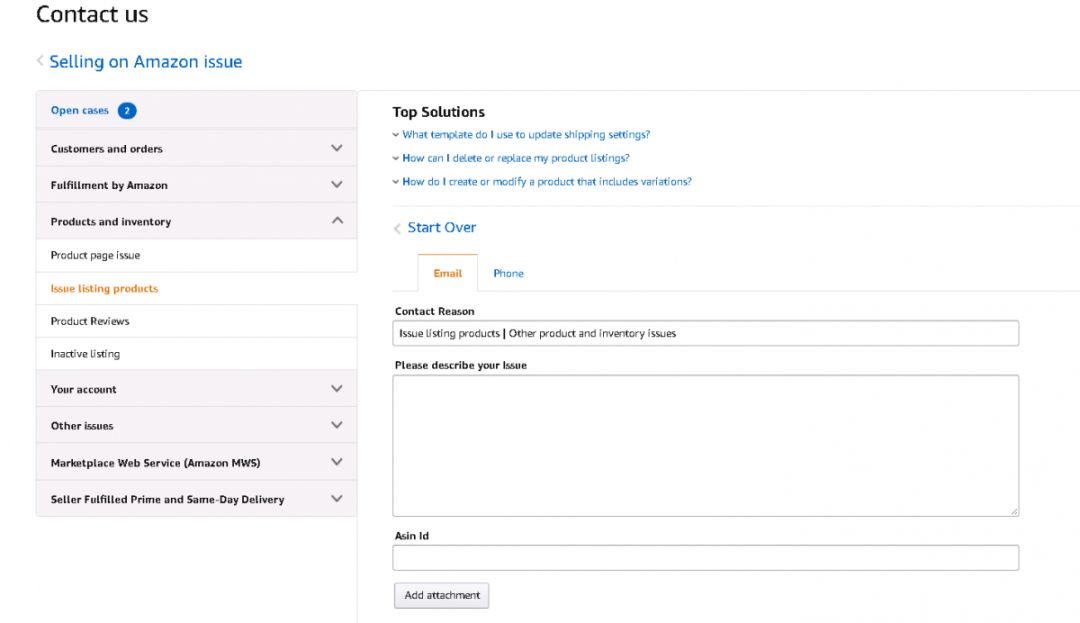Choose Inactive listing from the sidebar
1080x623 pixels.
85,354
